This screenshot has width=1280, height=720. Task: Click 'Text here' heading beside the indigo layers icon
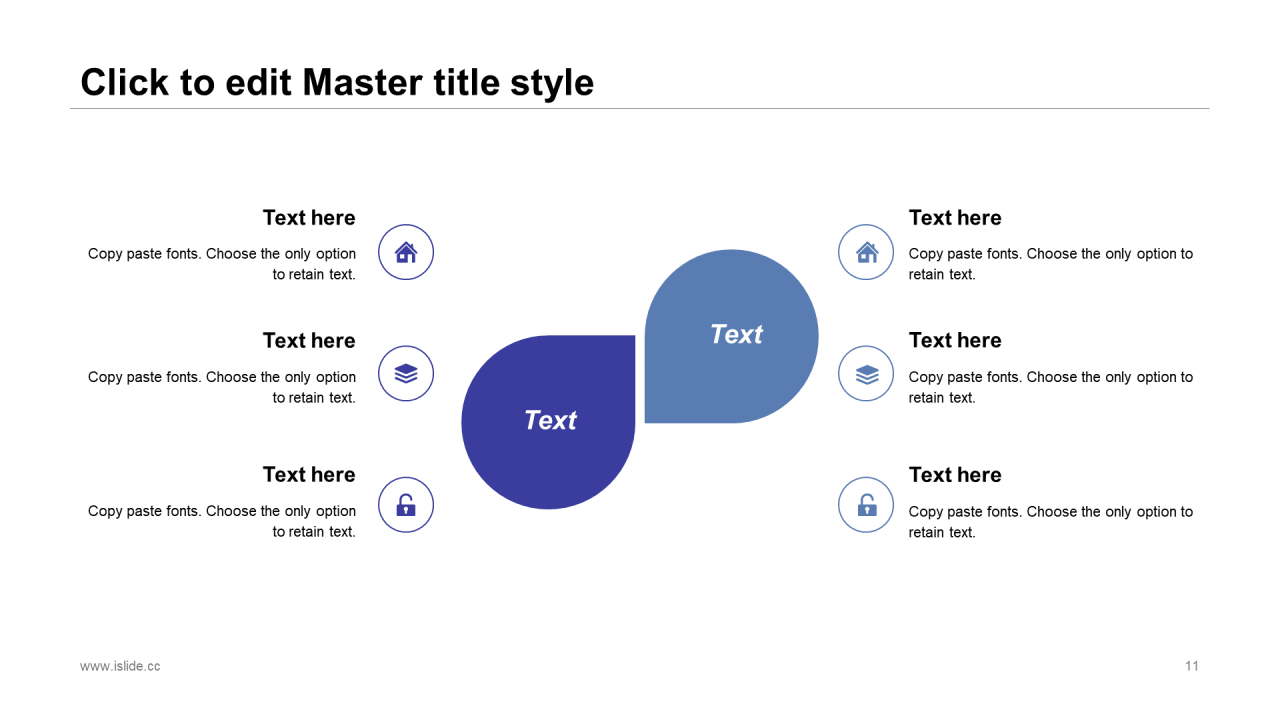[309, 341]
